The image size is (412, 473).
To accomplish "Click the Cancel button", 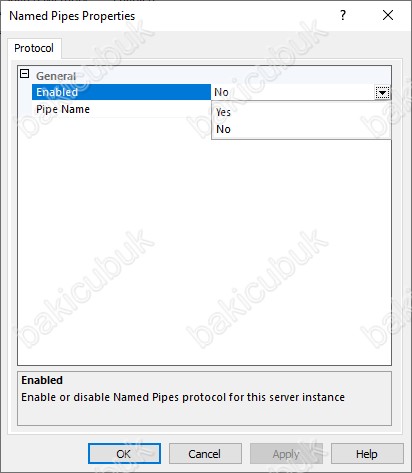I will tap(205, 454).
